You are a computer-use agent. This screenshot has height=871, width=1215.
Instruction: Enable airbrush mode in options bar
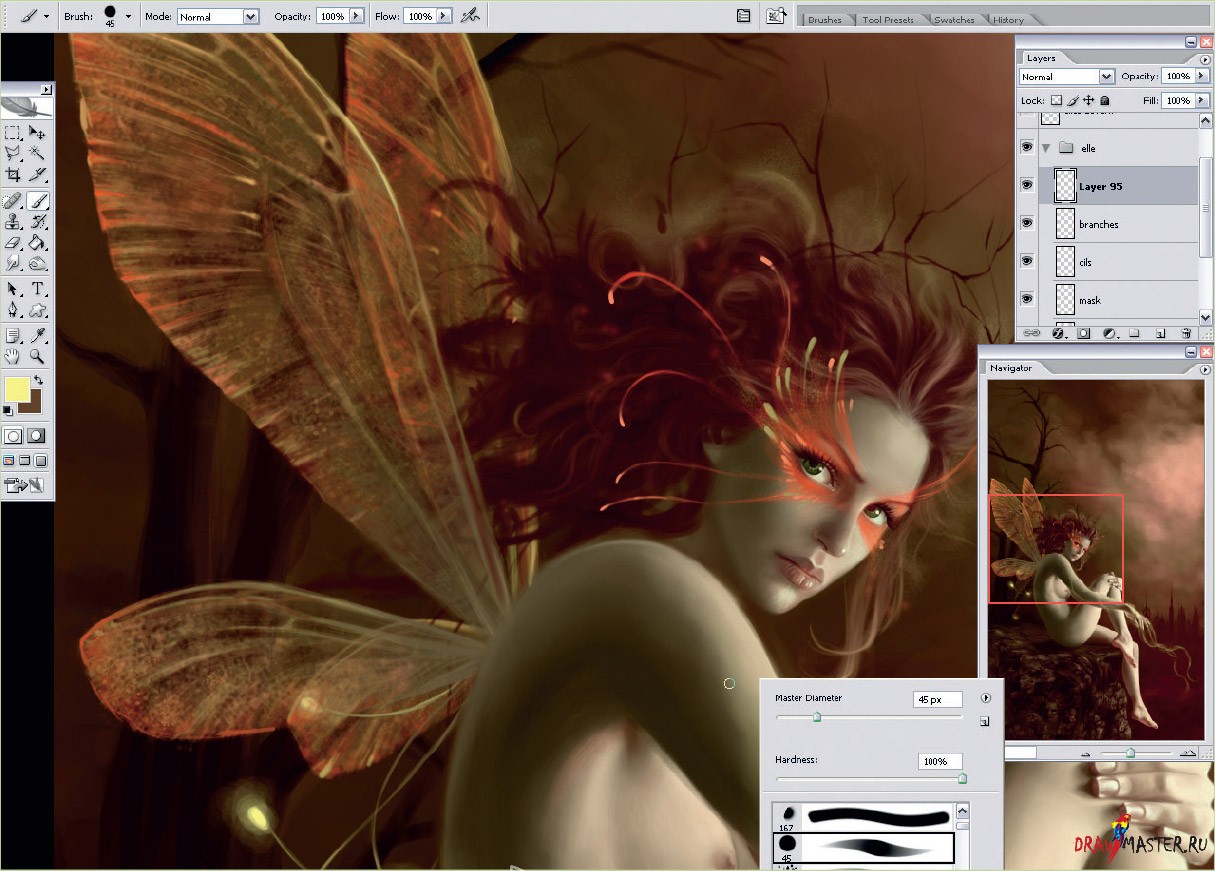point(470,16)
